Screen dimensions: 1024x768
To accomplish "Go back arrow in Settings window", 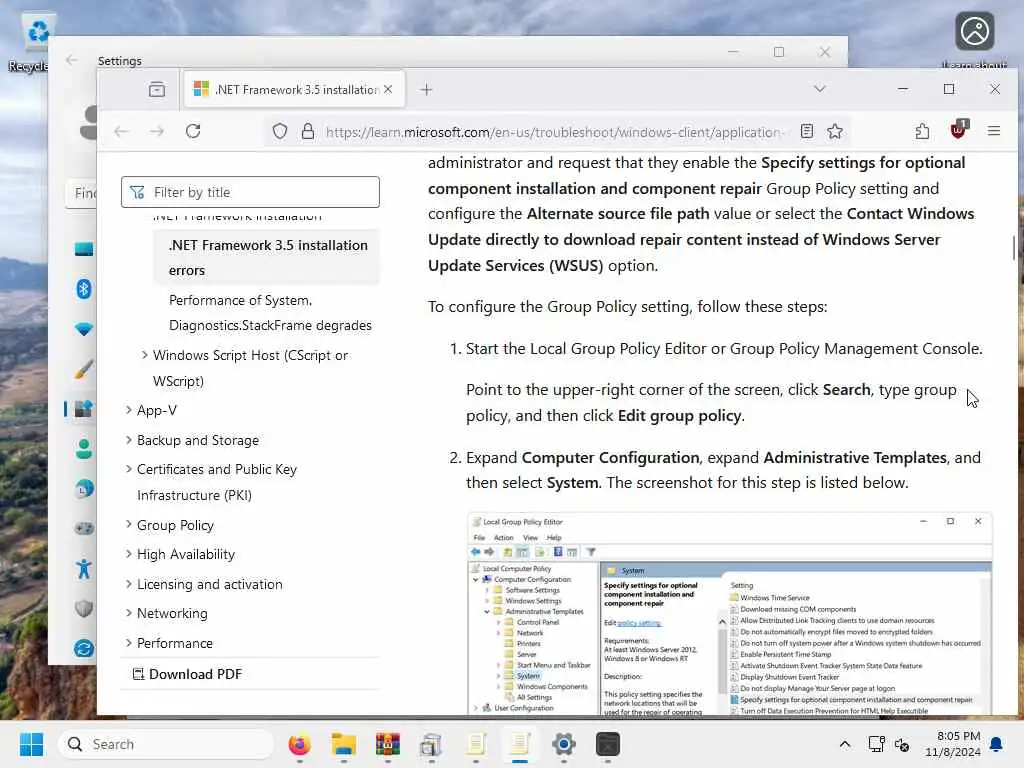I will pos(71,60).
